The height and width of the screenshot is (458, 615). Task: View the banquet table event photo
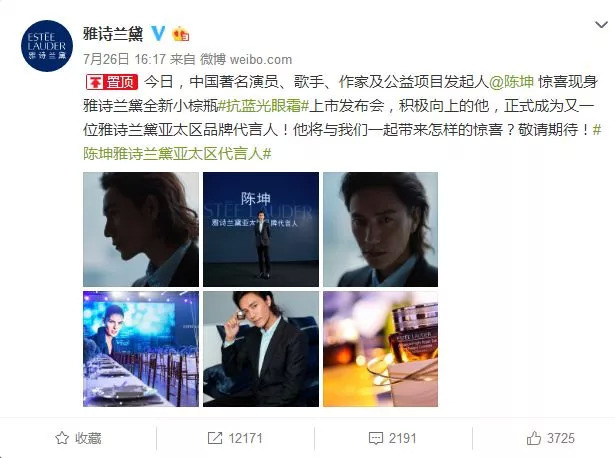click(141, 349)
